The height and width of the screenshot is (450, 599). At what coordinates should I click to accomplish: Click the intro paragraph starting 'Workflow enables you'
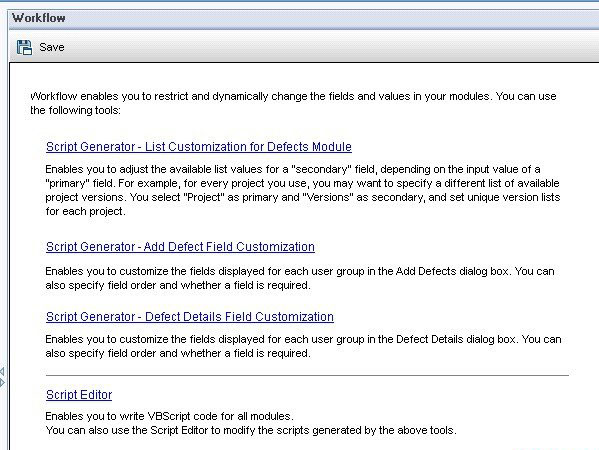(293, 103)
